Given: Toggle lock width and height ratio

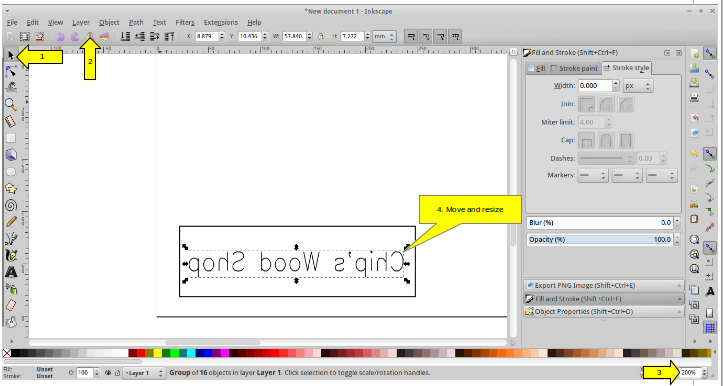Looking at the screenshot, I should [321, 36].
